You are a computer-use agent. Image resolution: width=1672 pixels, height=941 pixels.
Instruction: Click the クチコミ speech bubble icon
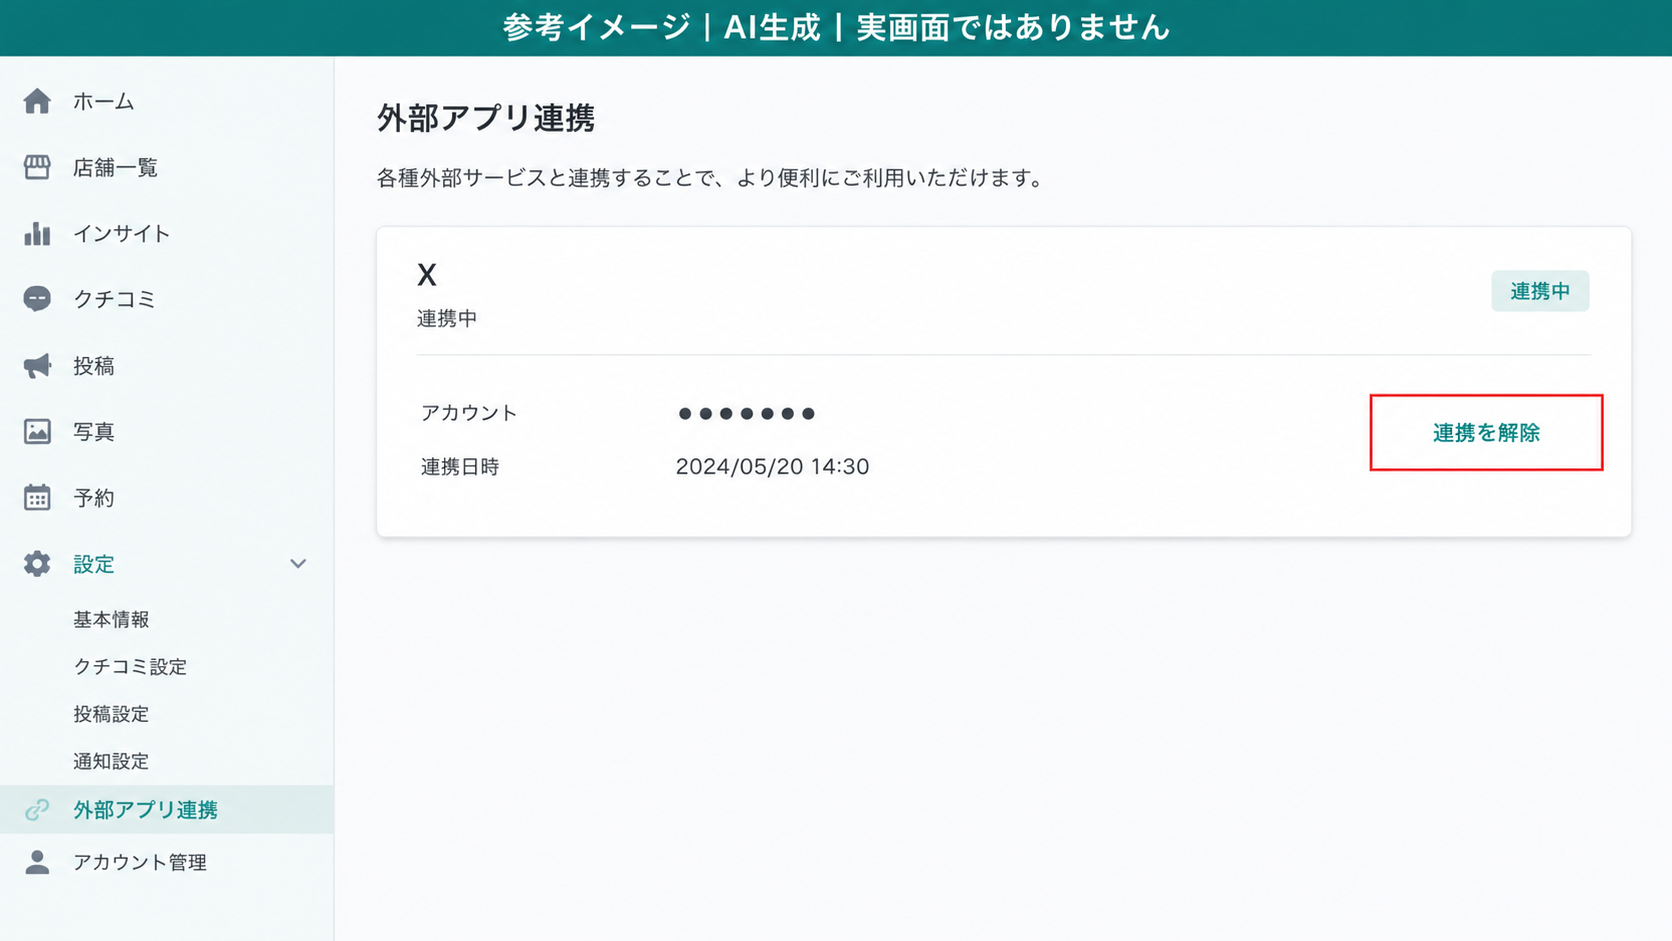coord(37,299)
